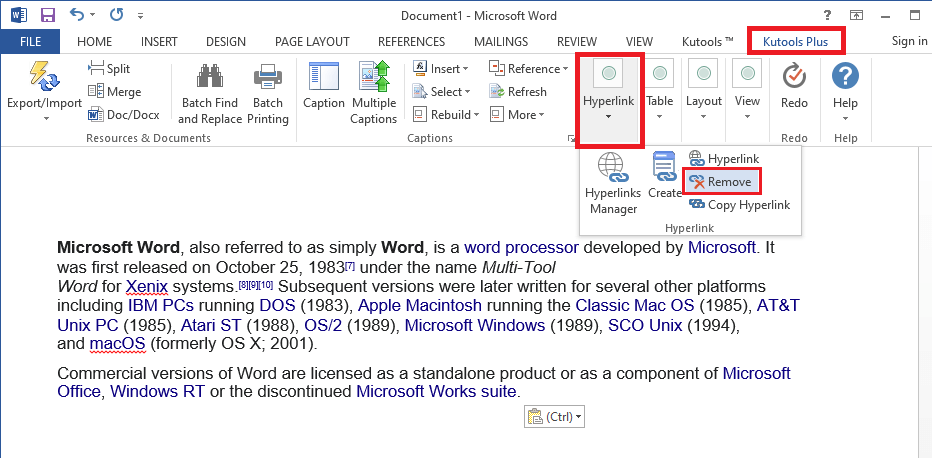Switch to the REFERENCES tab

point(411,41)
